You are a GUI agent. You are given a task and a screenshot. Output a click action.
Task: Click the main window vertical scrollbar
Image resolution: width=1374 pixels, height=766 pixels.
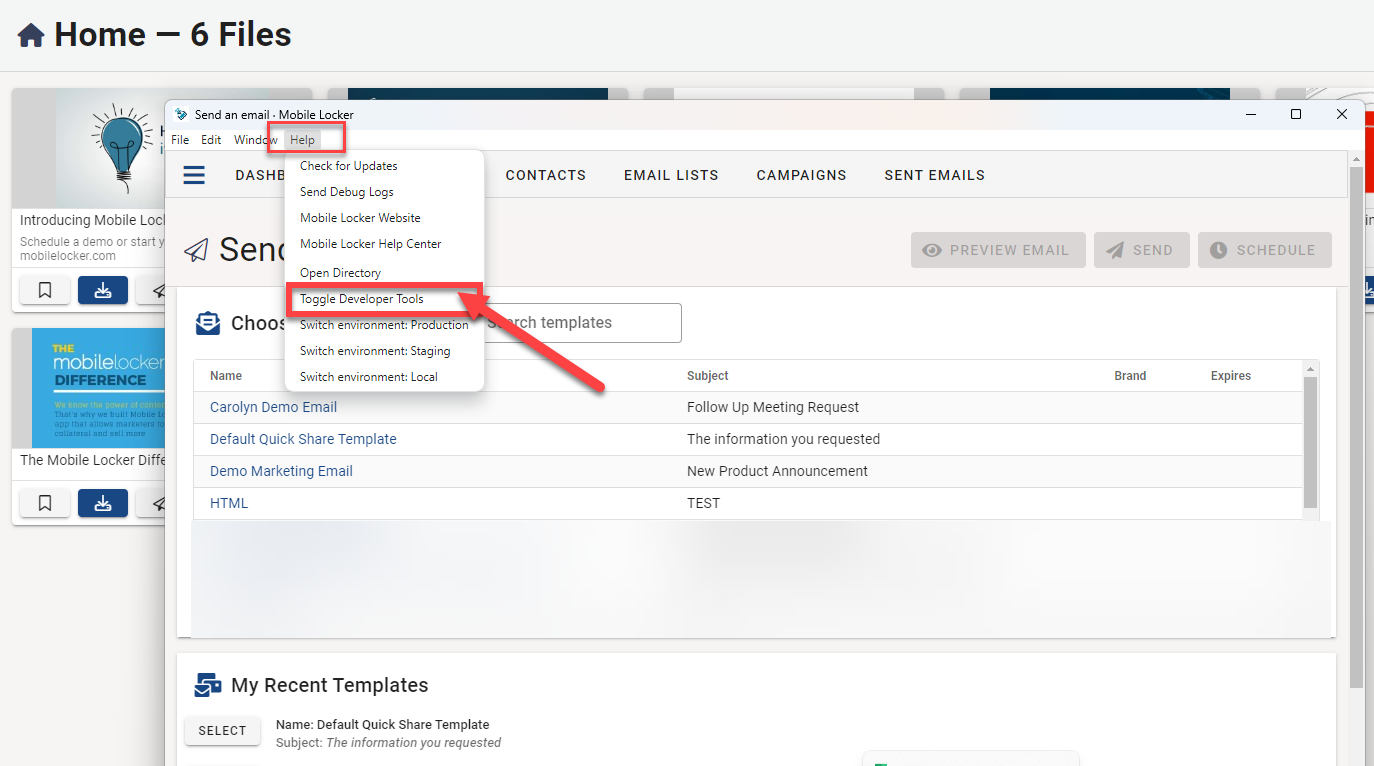pyautogui.click(x=1356, y=427)
